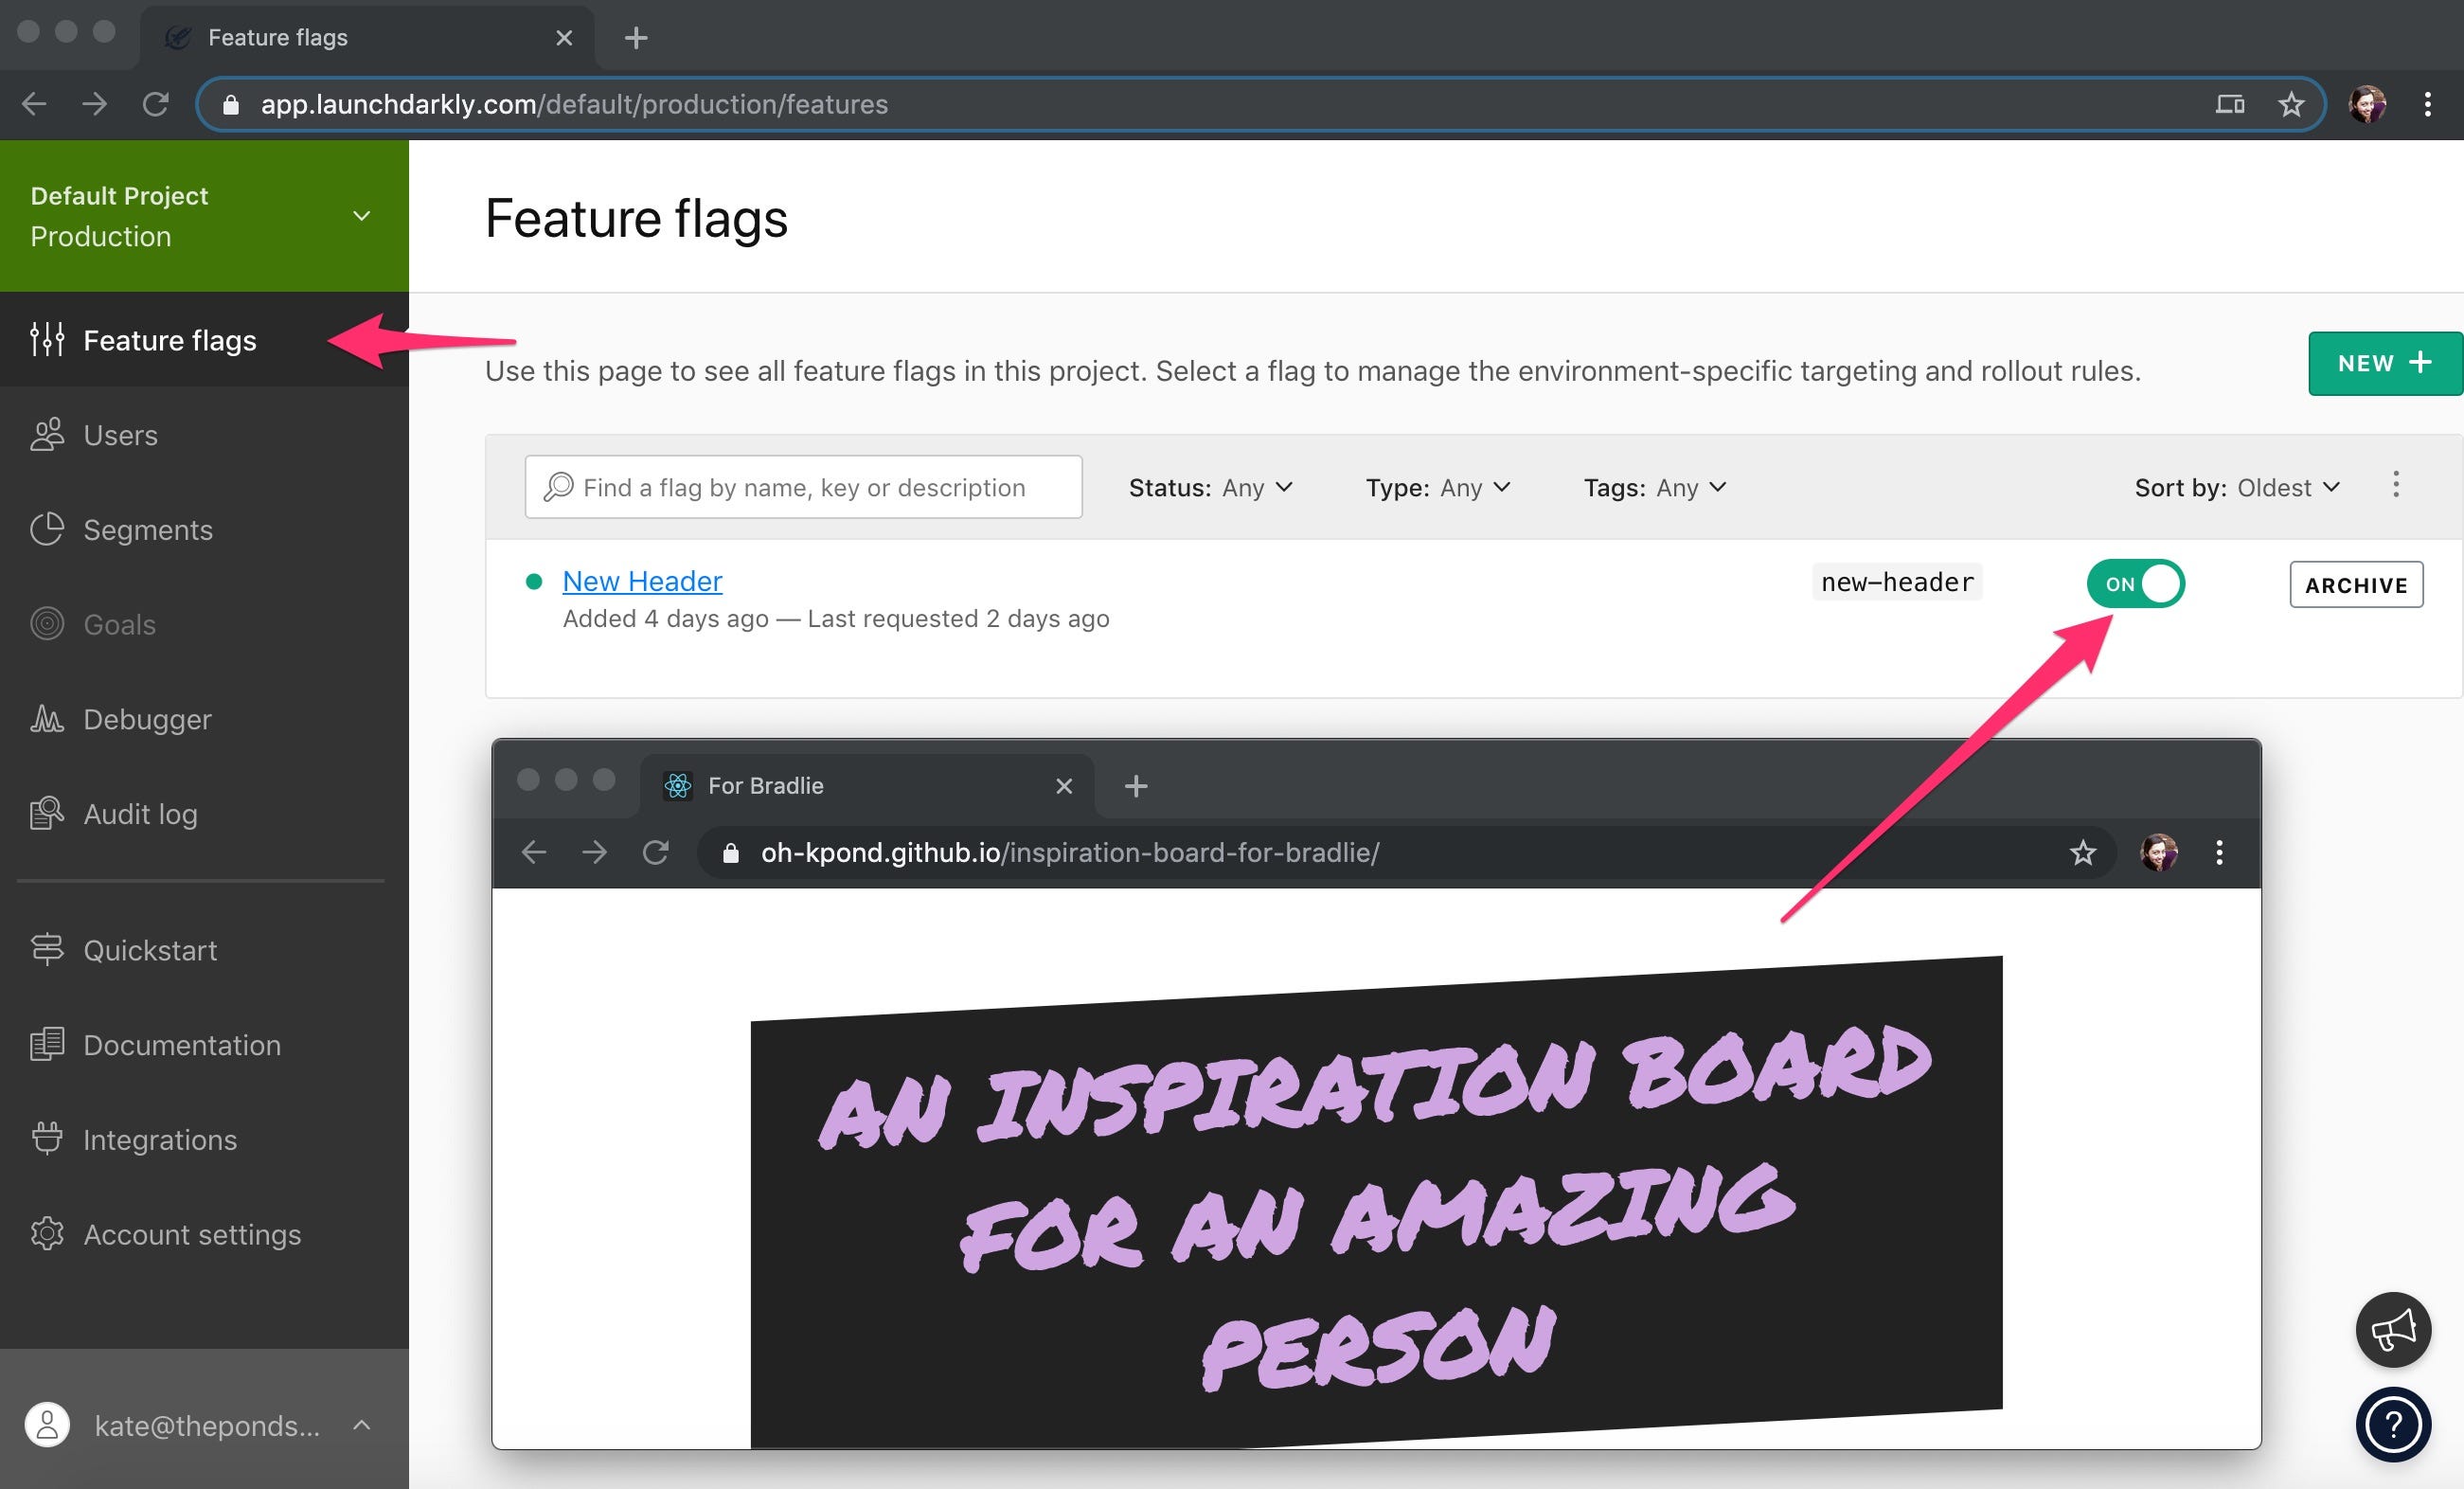Open the Goals panel
The image size is (2464, 1489).
(119, 624)
